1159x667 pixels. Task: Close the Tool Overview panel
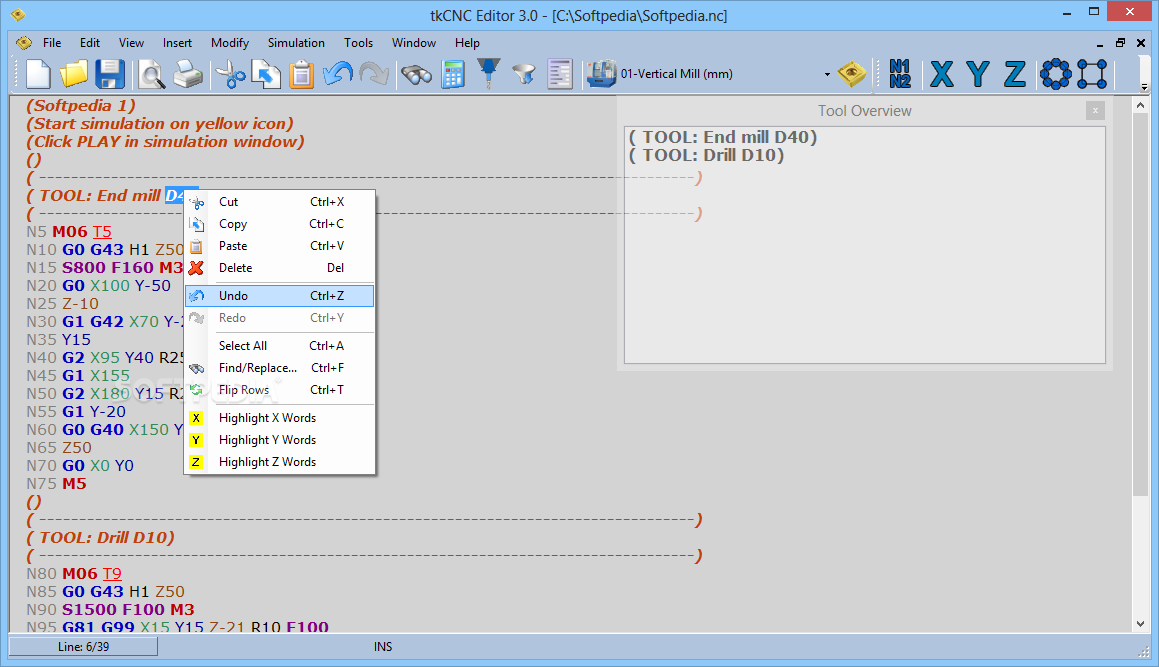[x=1095, y=111]
